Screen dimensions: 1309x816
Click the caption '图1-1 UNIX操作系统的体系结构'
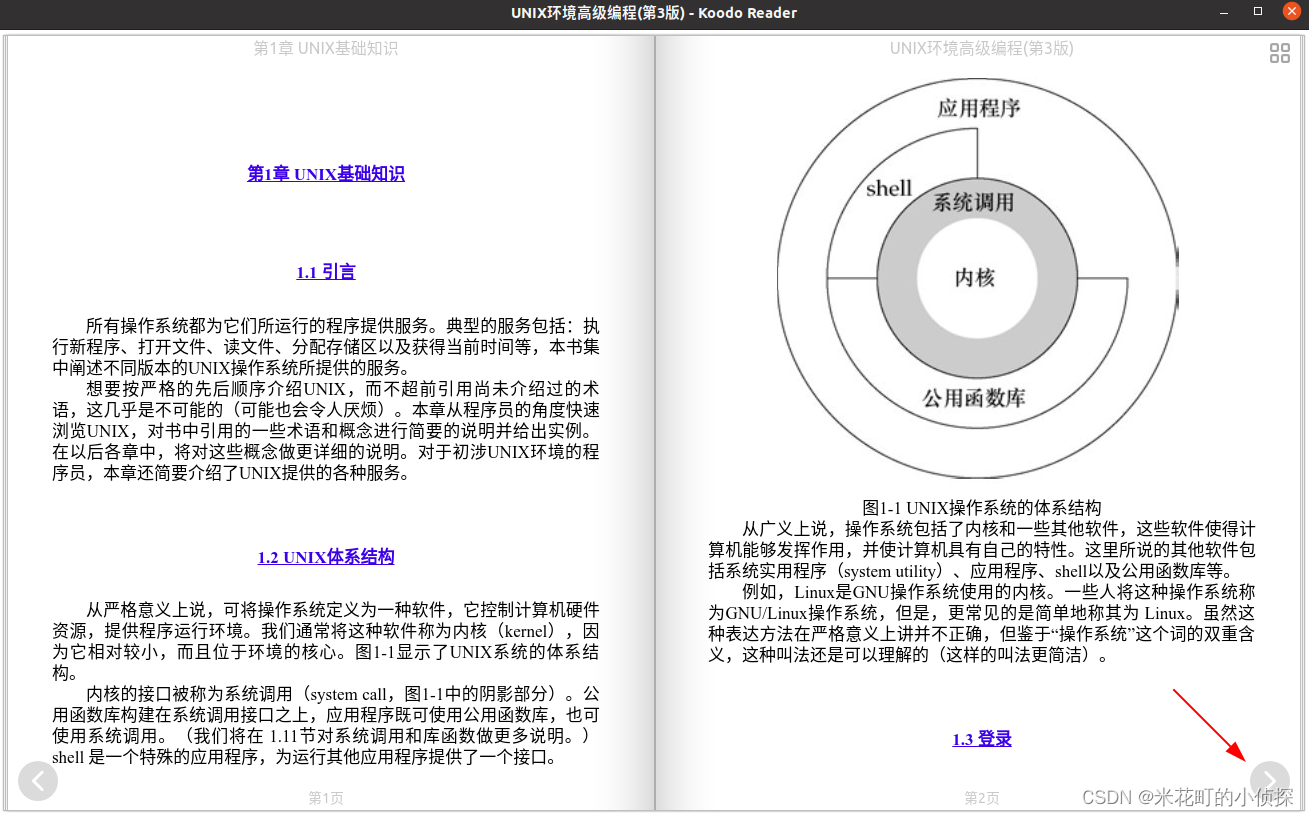pos(982,508)
